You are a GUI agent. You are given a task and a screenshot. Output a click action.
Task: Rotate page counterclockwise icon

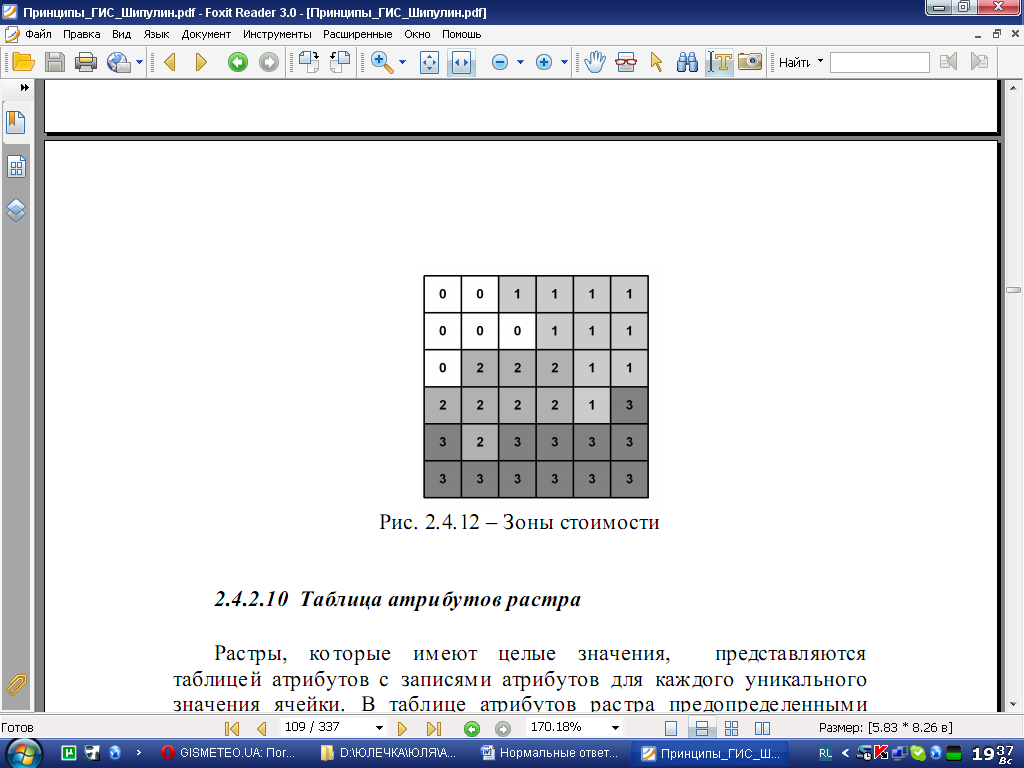(340, 62)
